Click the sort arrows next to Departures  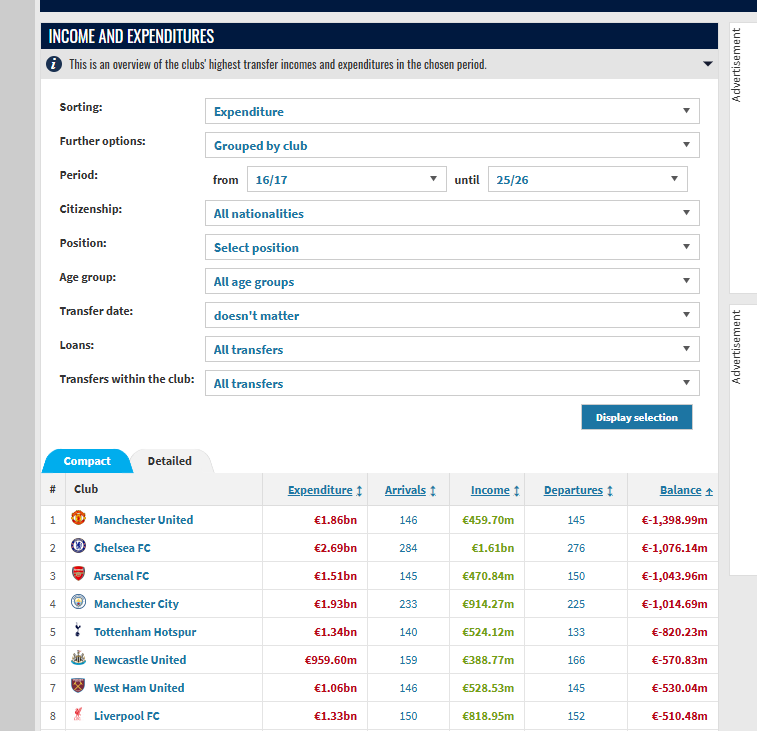(610, 491)
